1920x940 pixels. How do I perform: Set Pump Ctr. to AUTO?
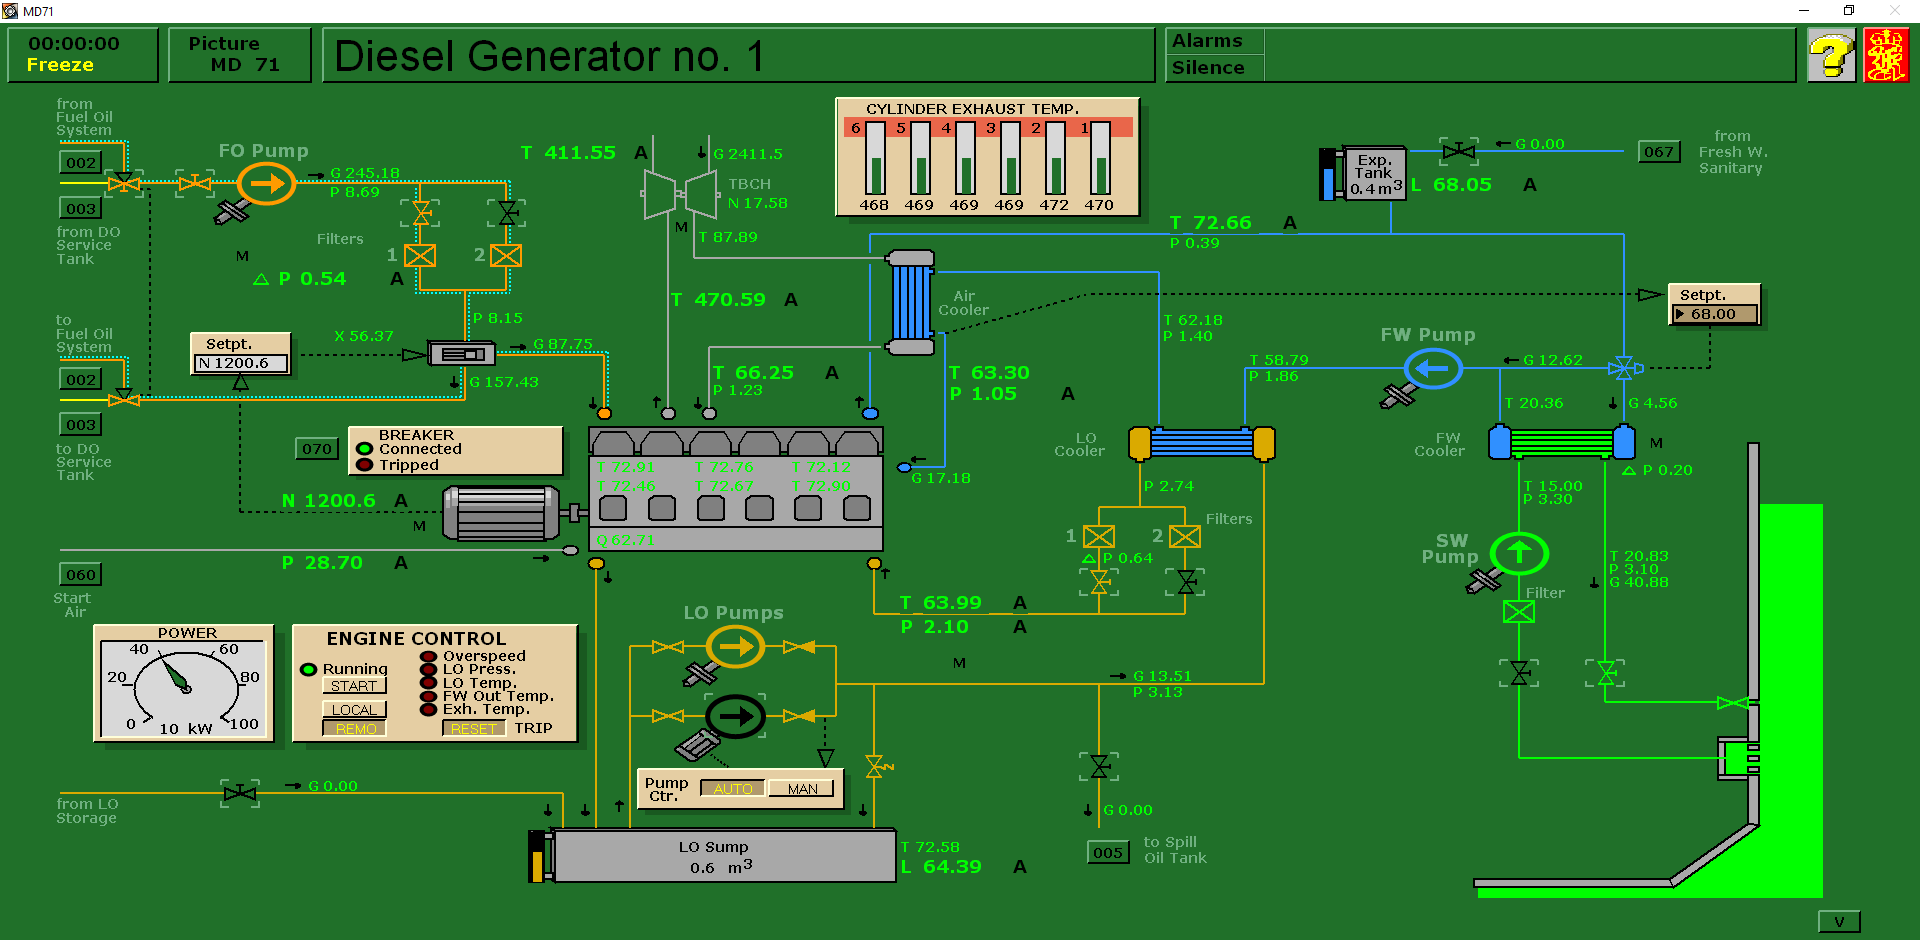733,789
